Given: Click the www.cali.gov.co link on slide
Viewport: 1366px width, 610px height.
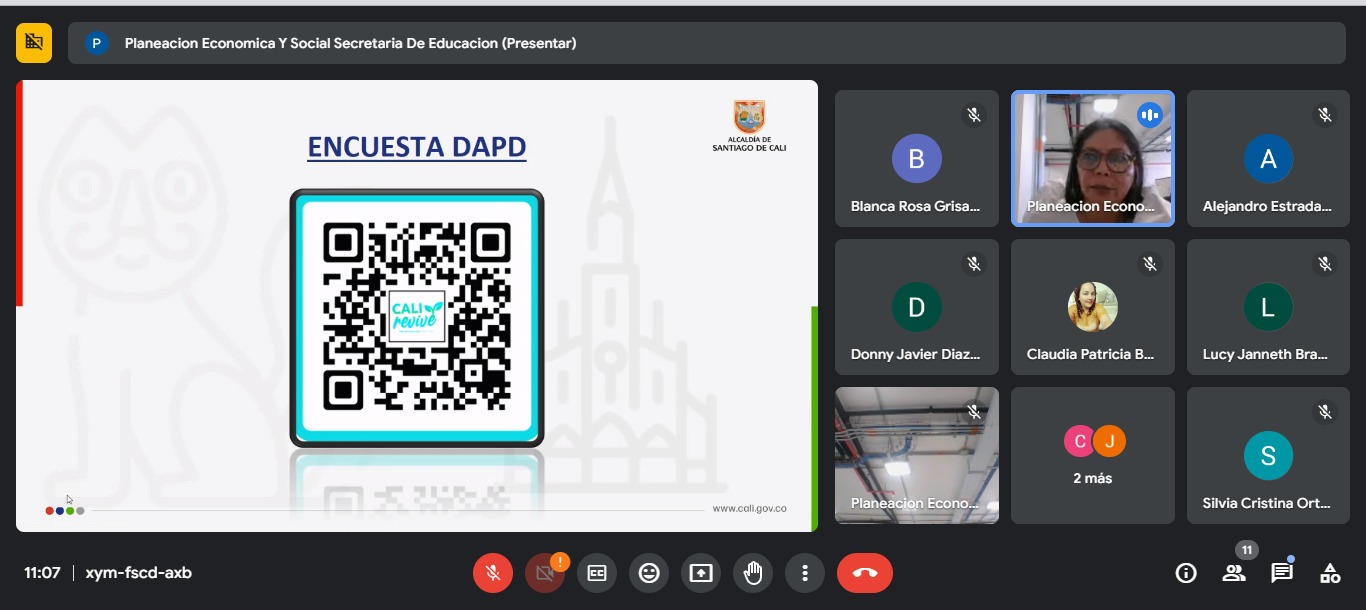Looking at the screenshot, I should point(749,509).
